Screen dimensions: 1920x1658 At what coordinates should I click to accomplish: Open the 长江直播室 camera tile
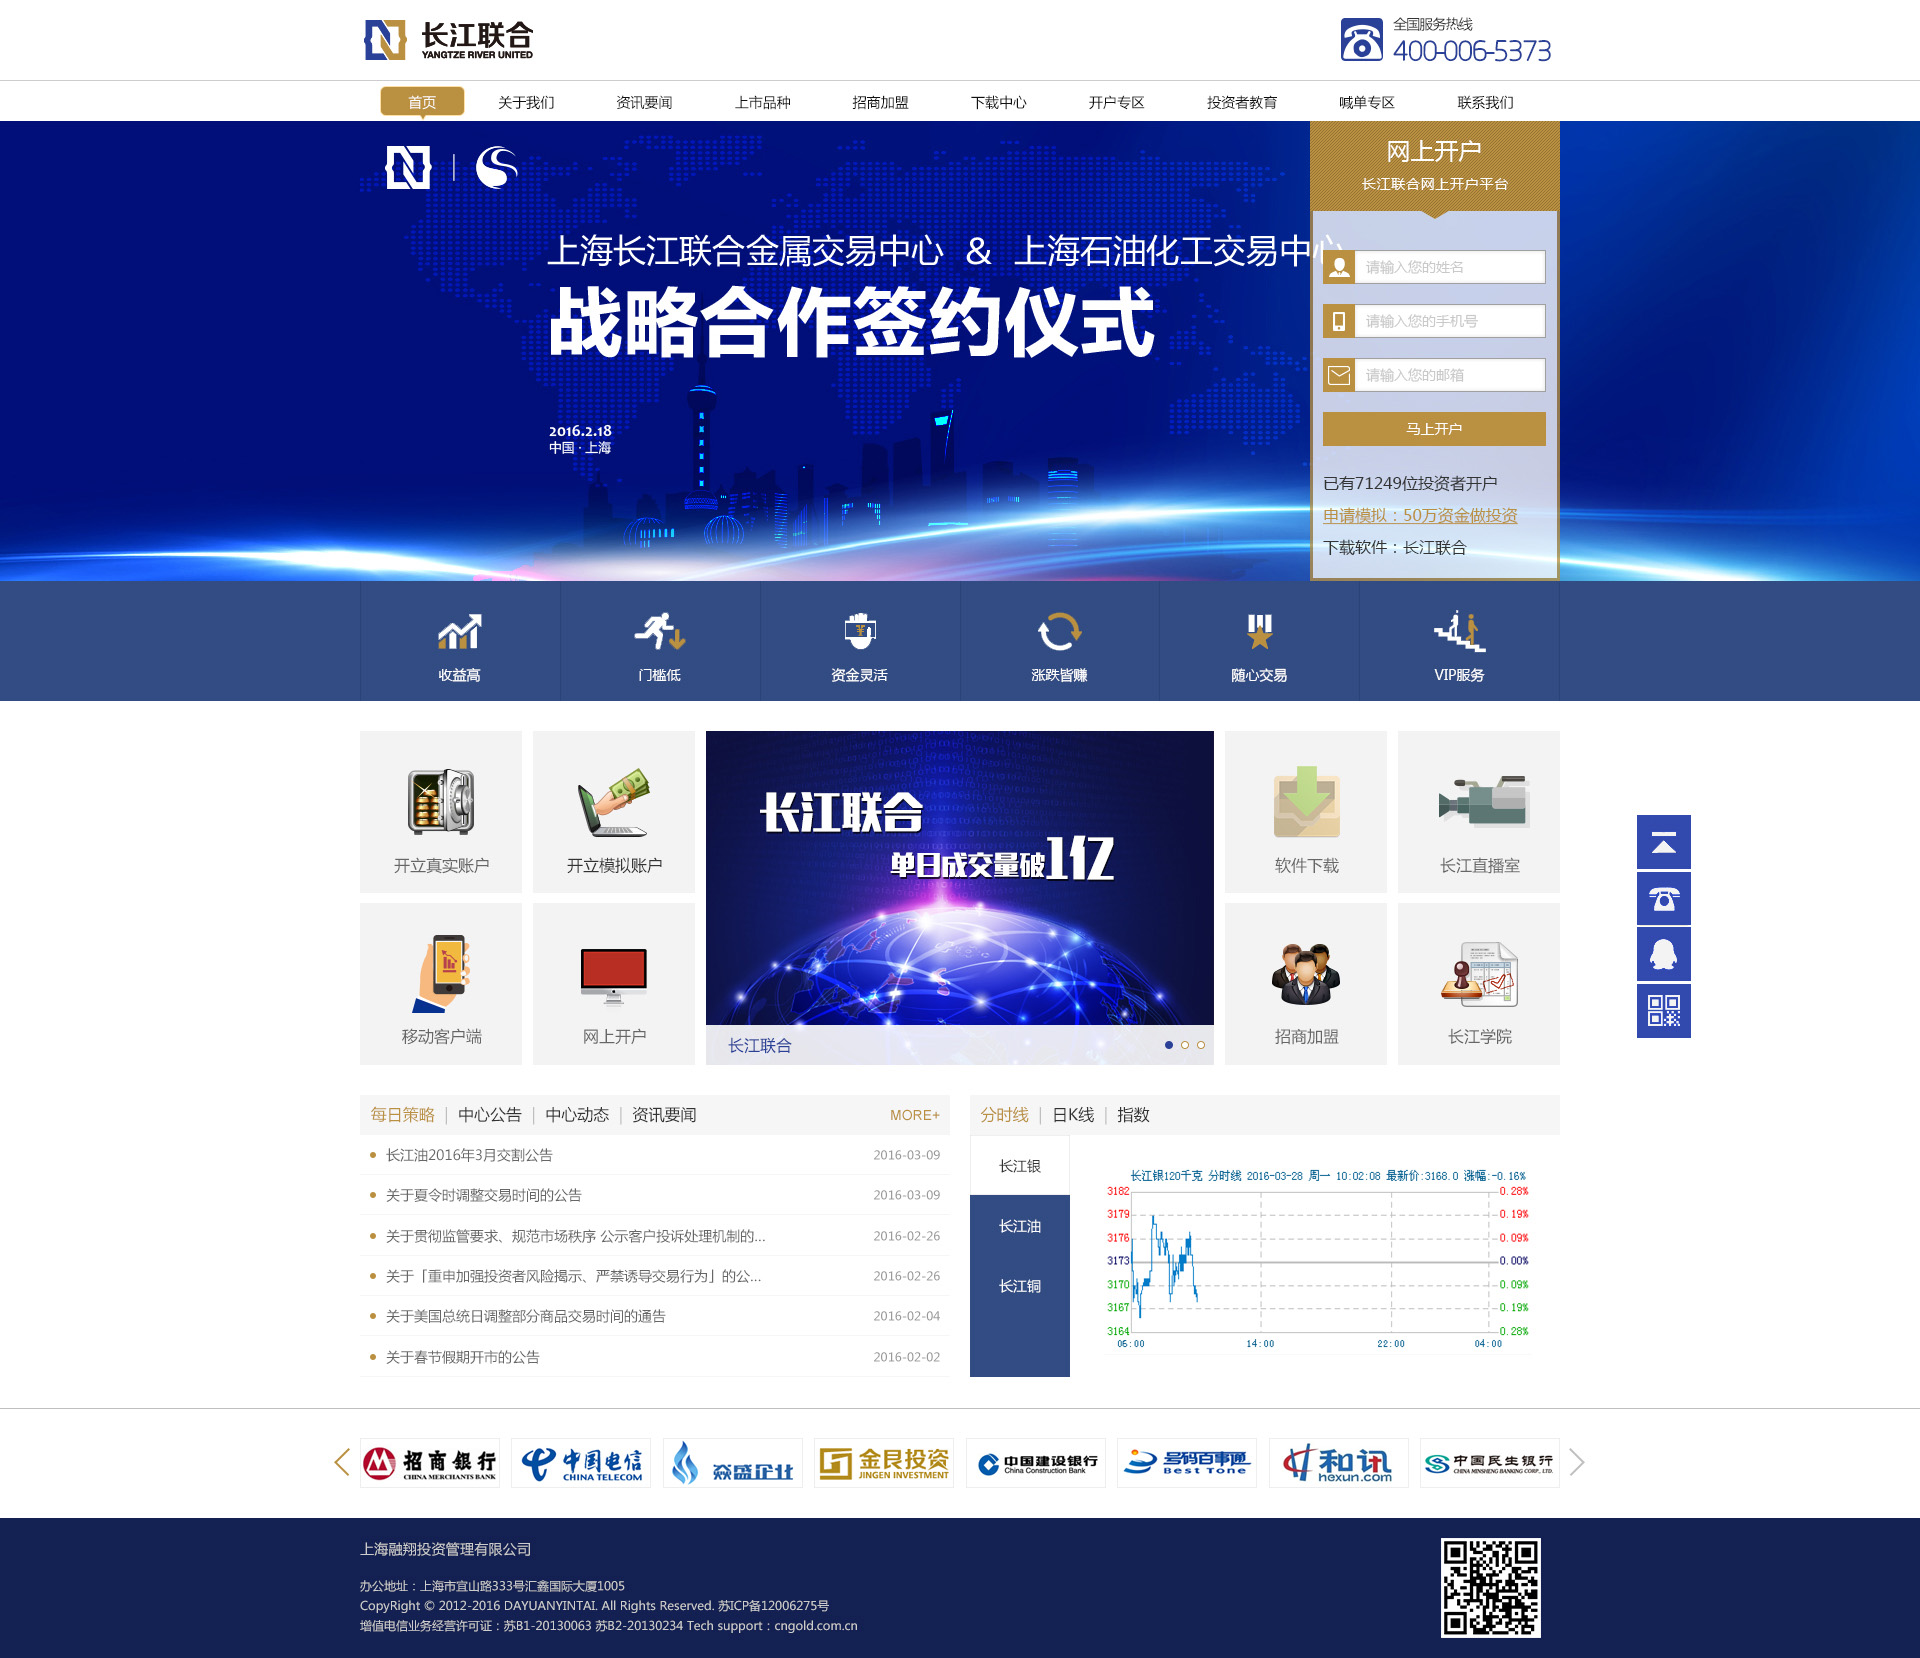pyautogui.click(x=1479, y=812)
